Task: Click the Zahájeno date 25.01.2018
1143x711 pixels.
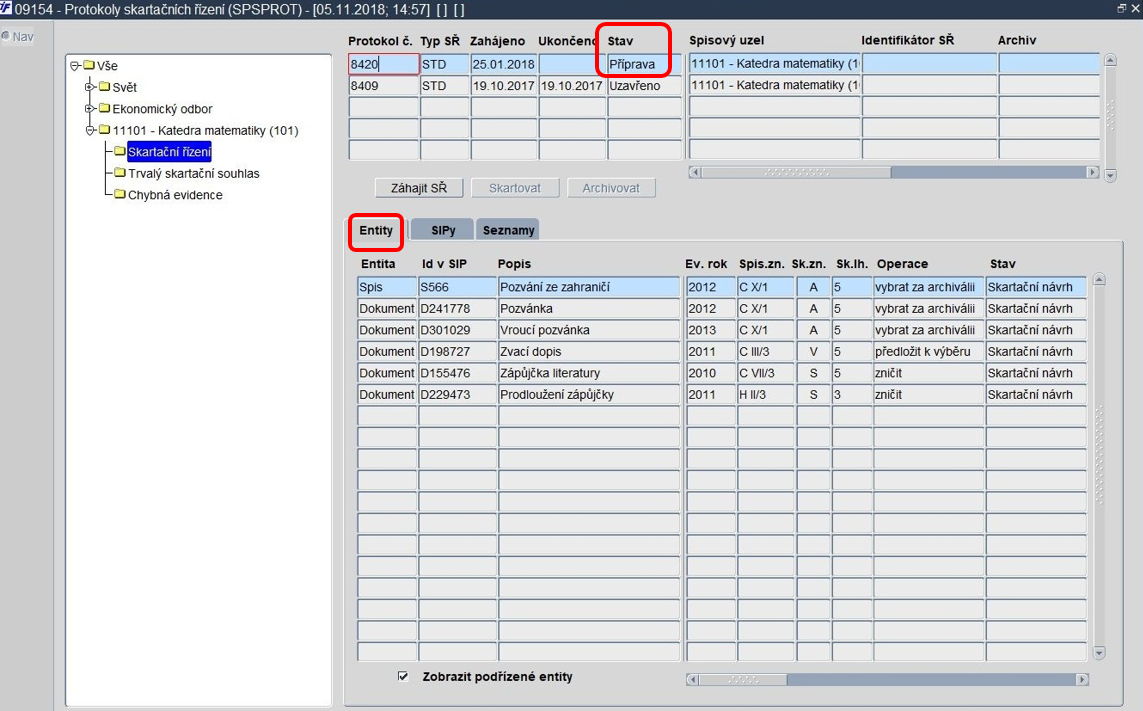Action: coord(504,64)
